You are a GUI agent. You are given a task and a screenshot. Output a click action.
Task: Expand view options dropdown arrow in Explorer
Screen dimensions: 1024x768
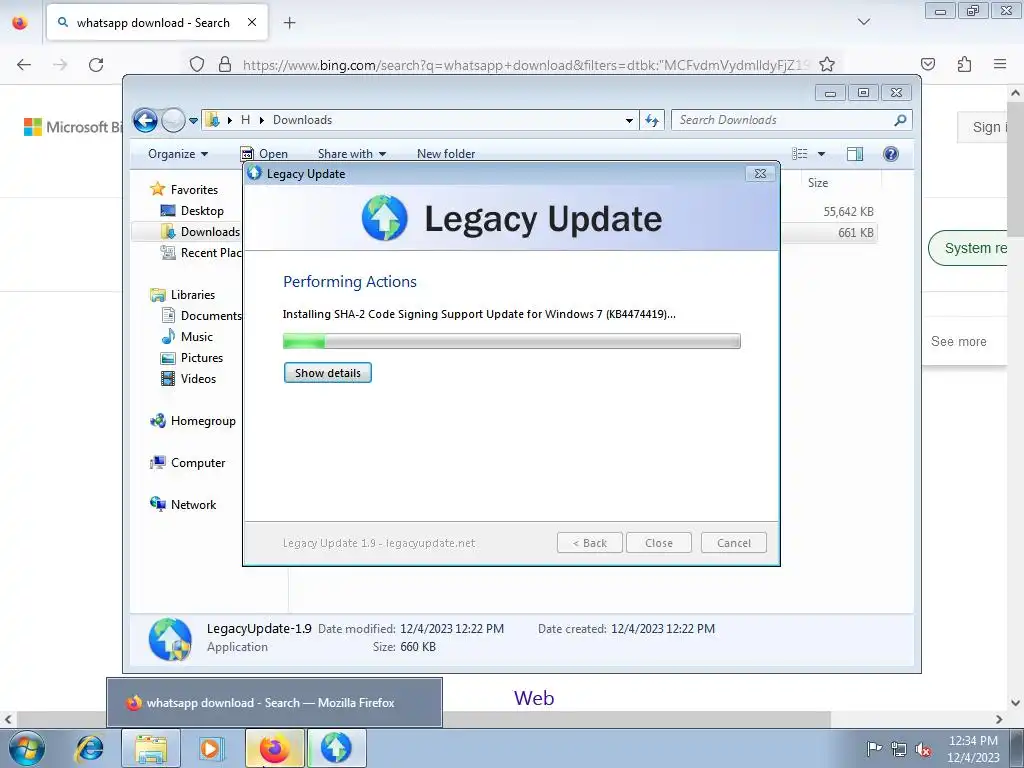click(822, 153)
